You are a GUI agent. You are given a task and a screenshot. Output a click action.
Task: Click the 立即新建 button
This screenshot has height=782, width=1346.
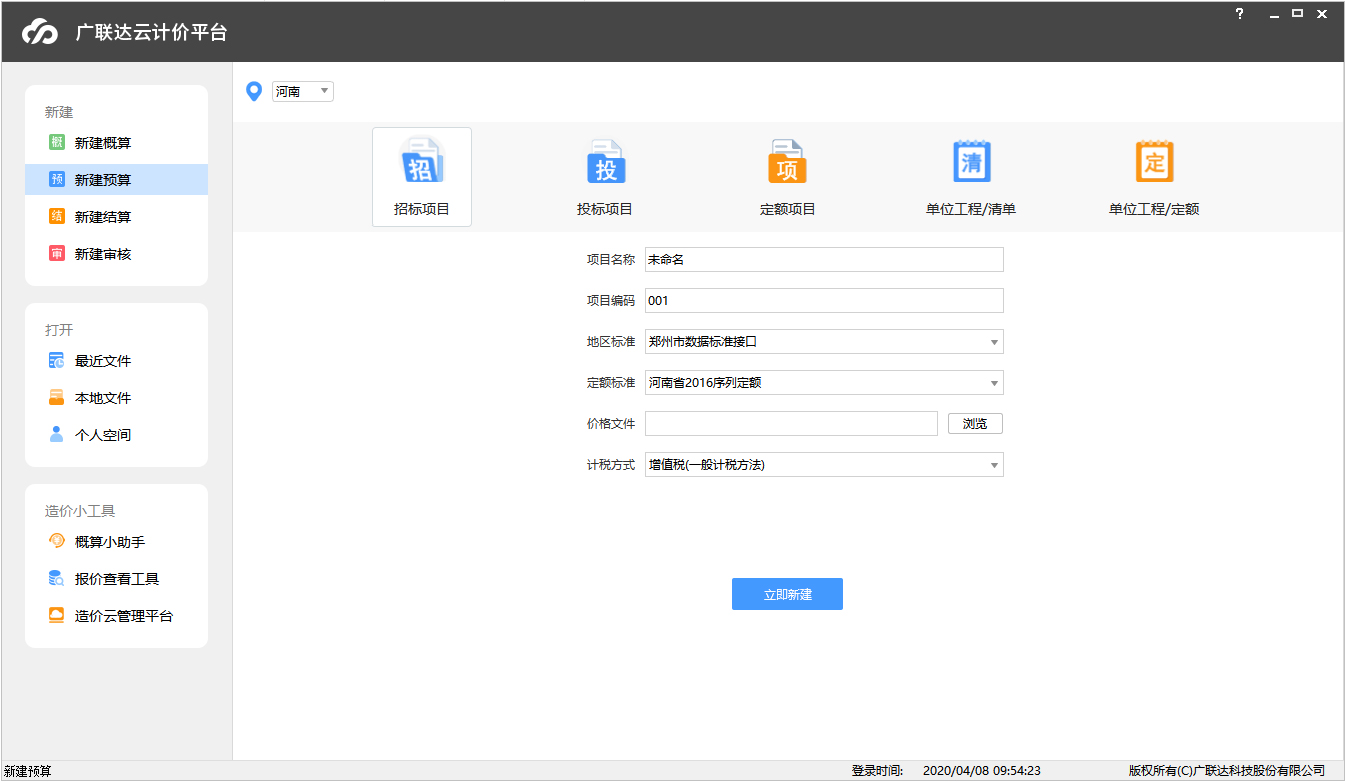(x=787, y=594)
